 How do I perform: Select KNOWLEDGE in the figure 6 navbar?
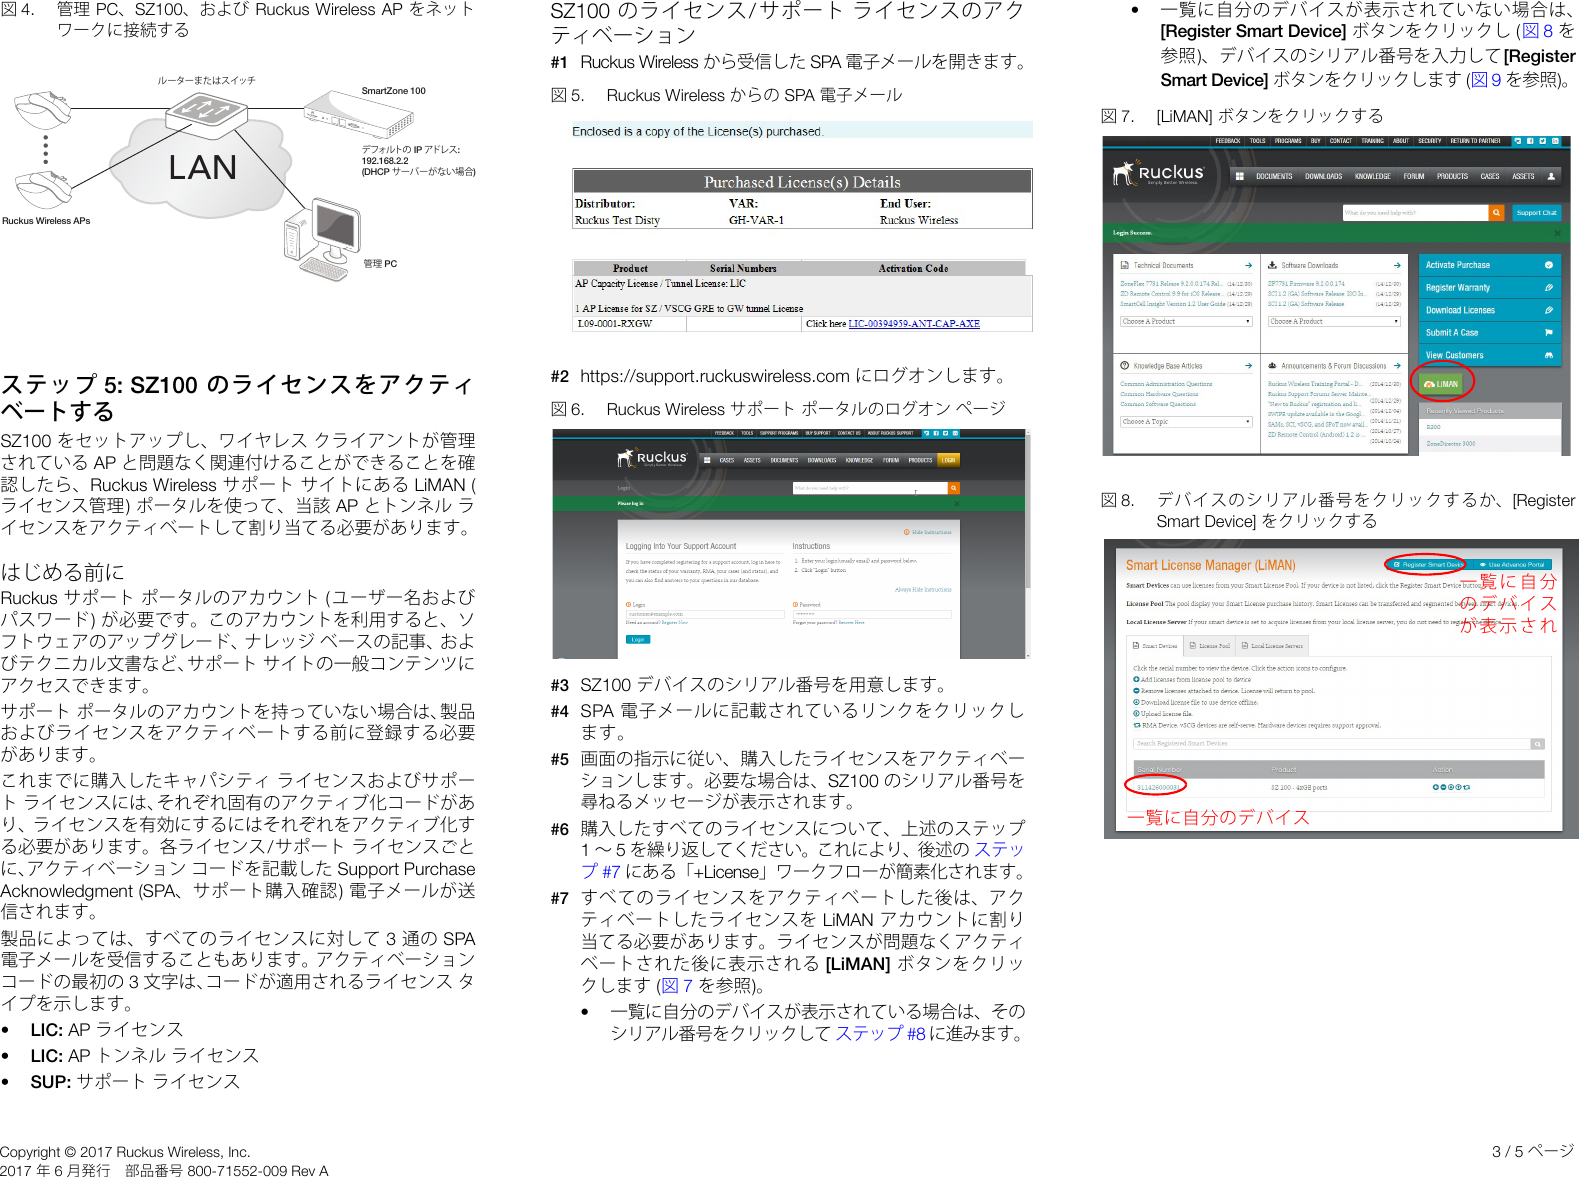859,460
